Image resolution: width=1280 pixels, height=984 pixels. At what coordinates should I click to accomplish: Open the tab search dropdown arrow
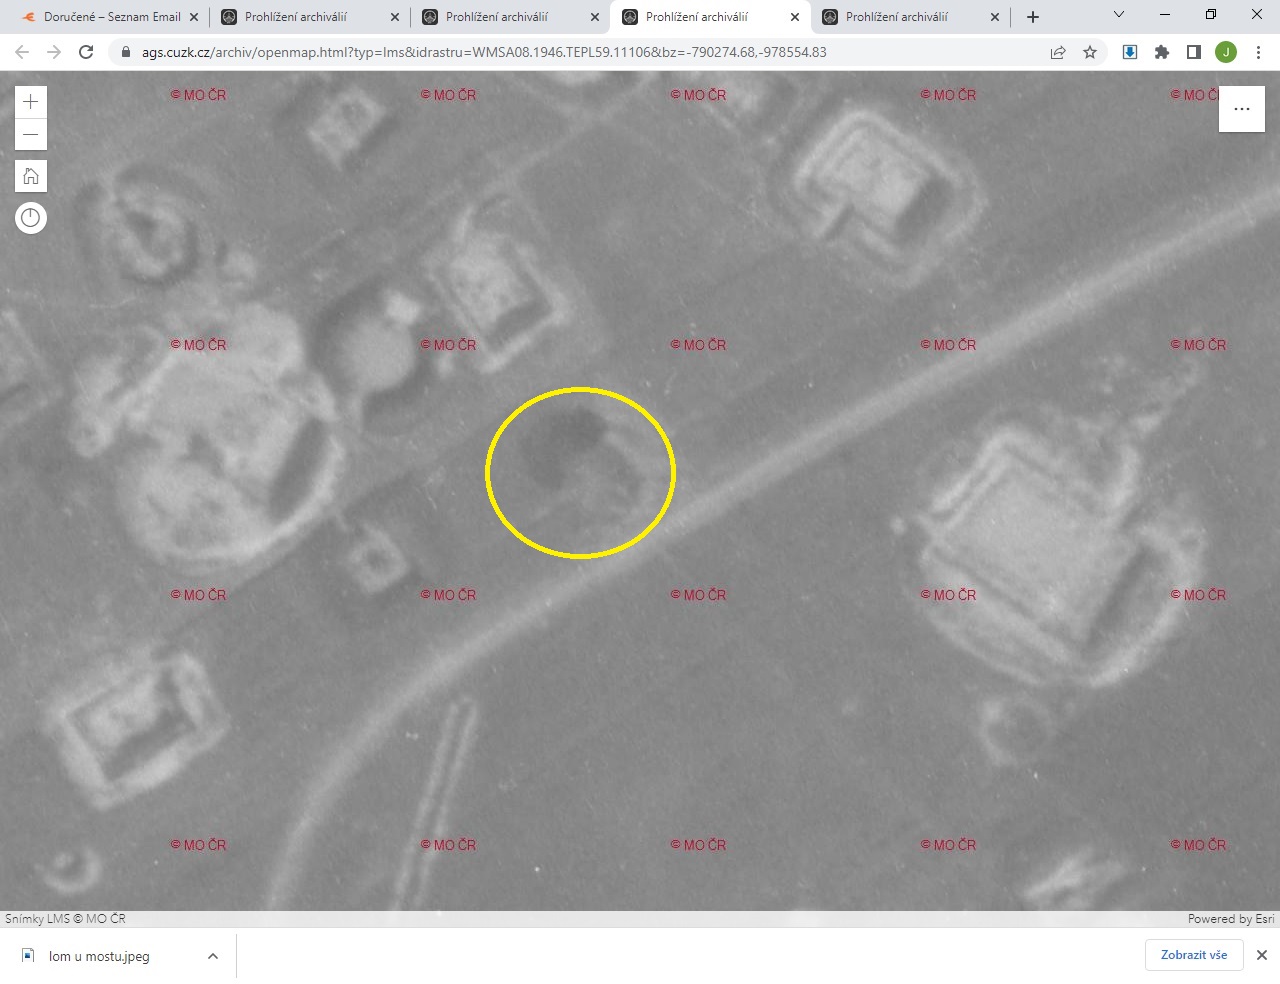(x=1119, y=15)
